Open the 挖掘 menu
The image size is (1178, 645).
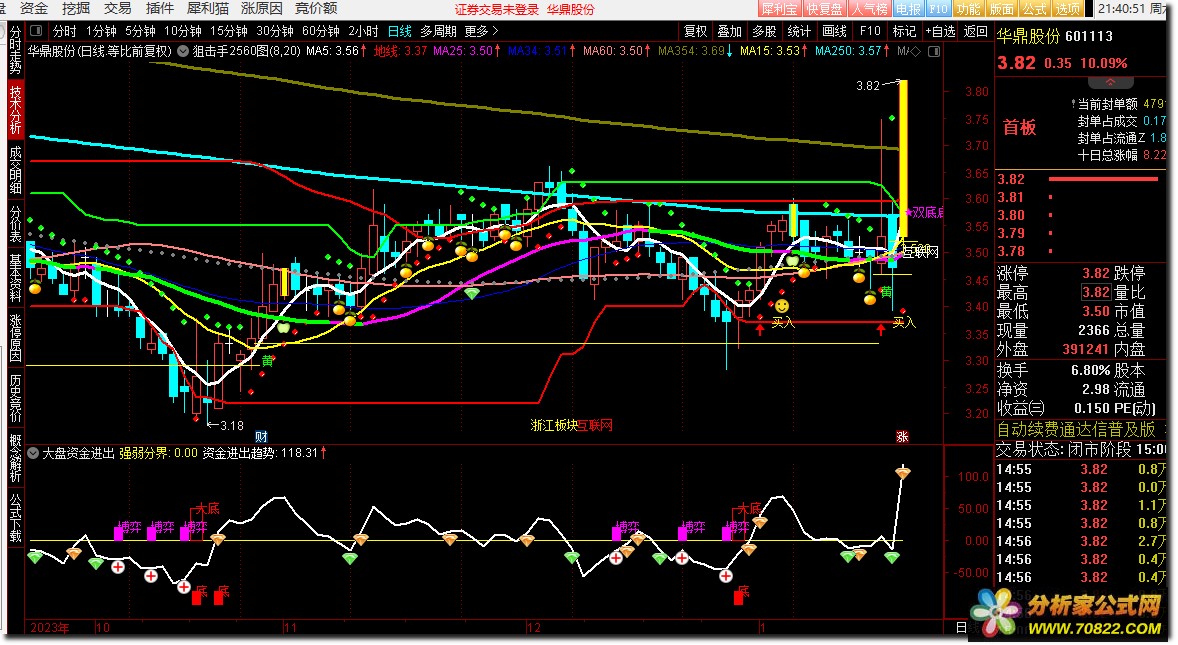[76, 8]
